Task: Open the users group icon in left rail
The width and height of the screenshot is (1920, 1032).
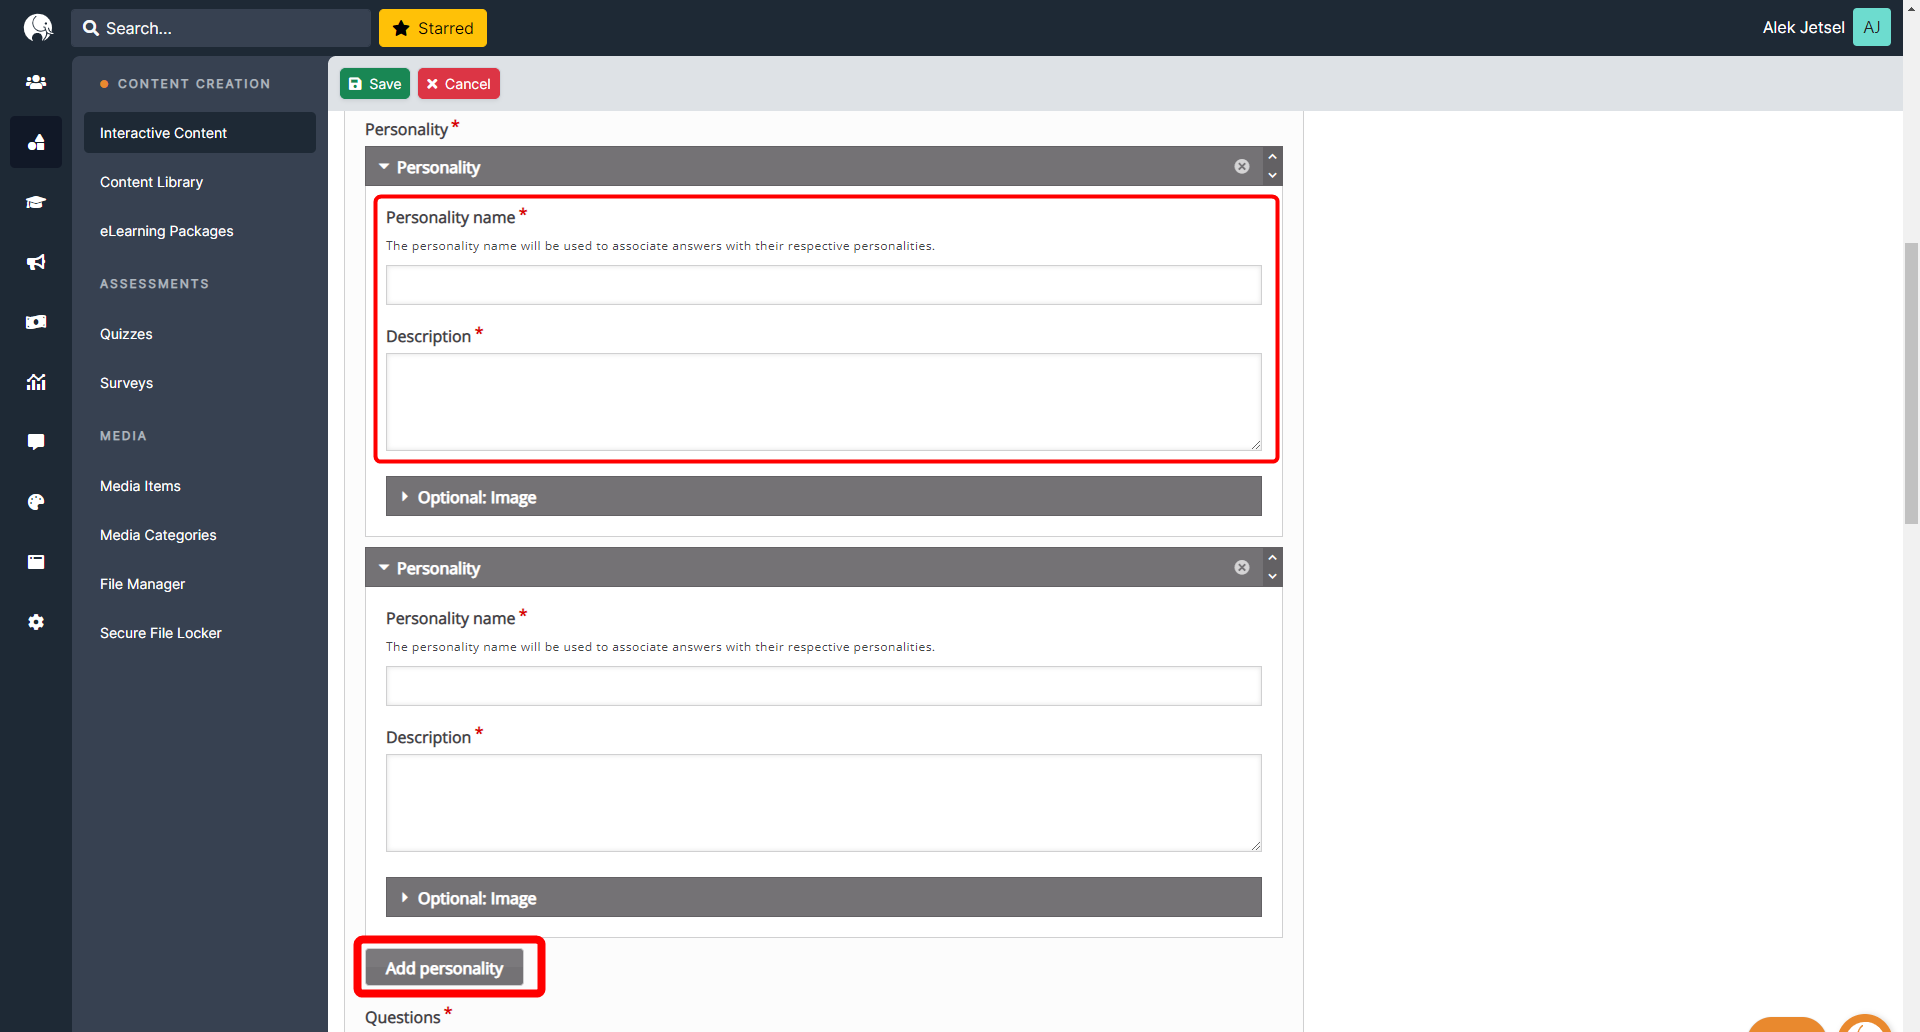Action: point(36,82)
